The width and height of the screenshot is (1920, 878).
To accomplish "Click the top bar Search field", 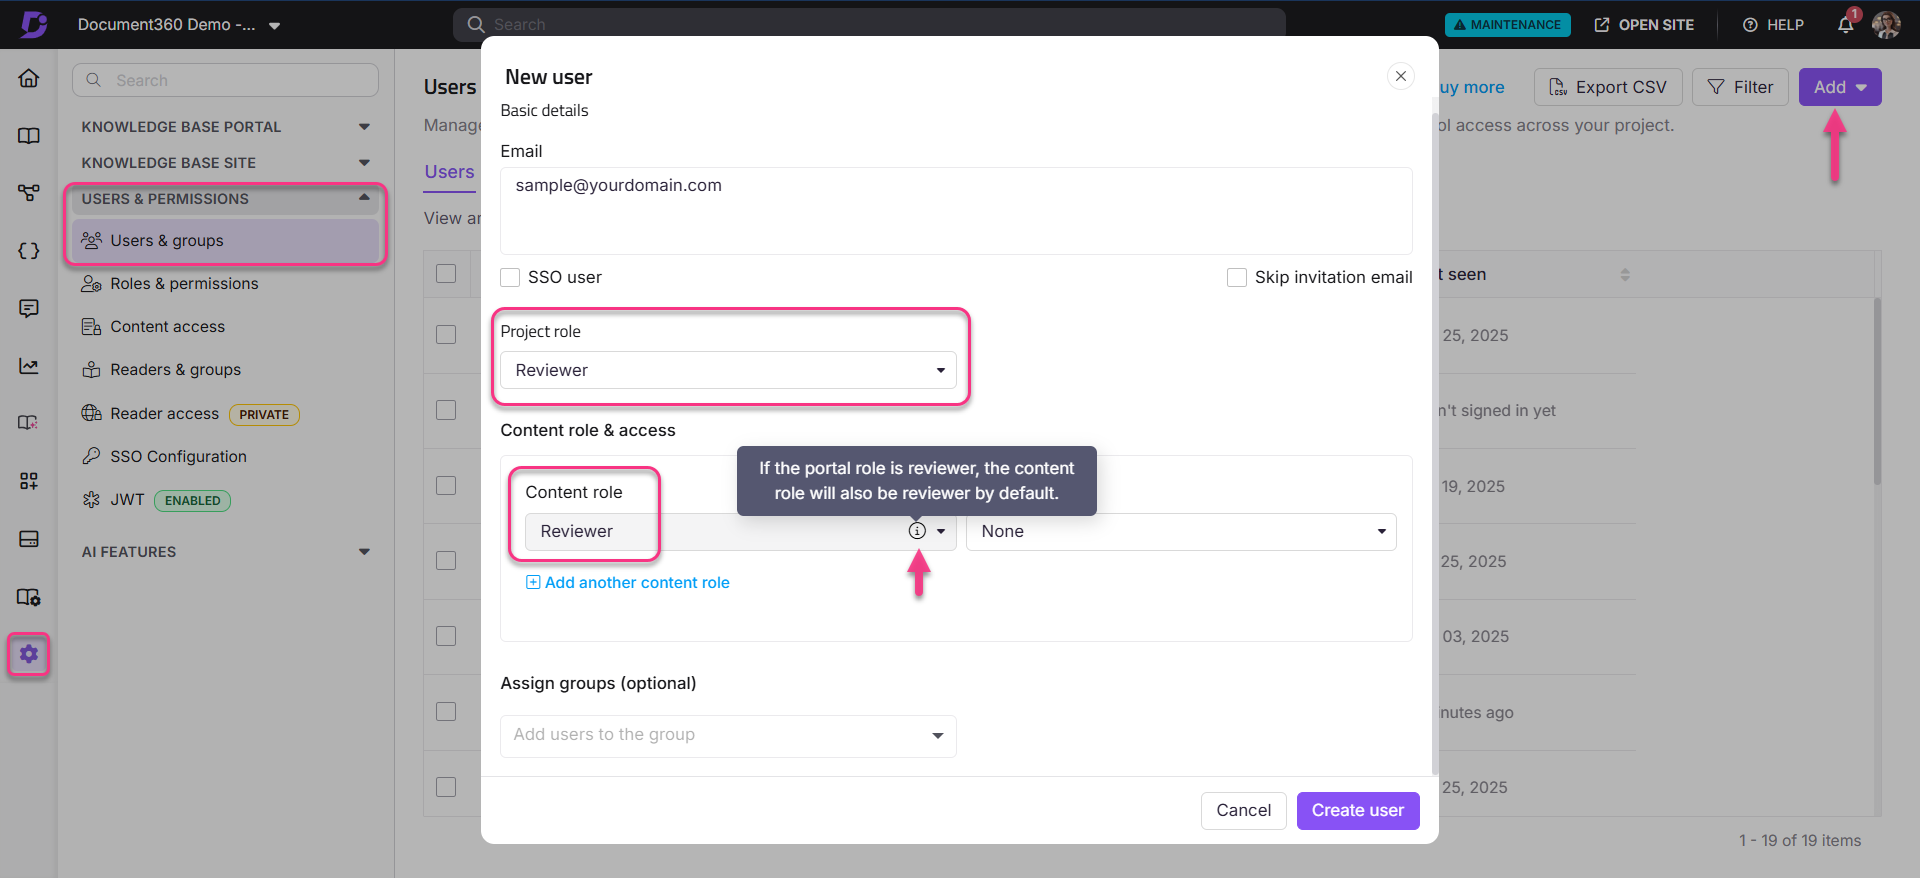I will (869, 23).
